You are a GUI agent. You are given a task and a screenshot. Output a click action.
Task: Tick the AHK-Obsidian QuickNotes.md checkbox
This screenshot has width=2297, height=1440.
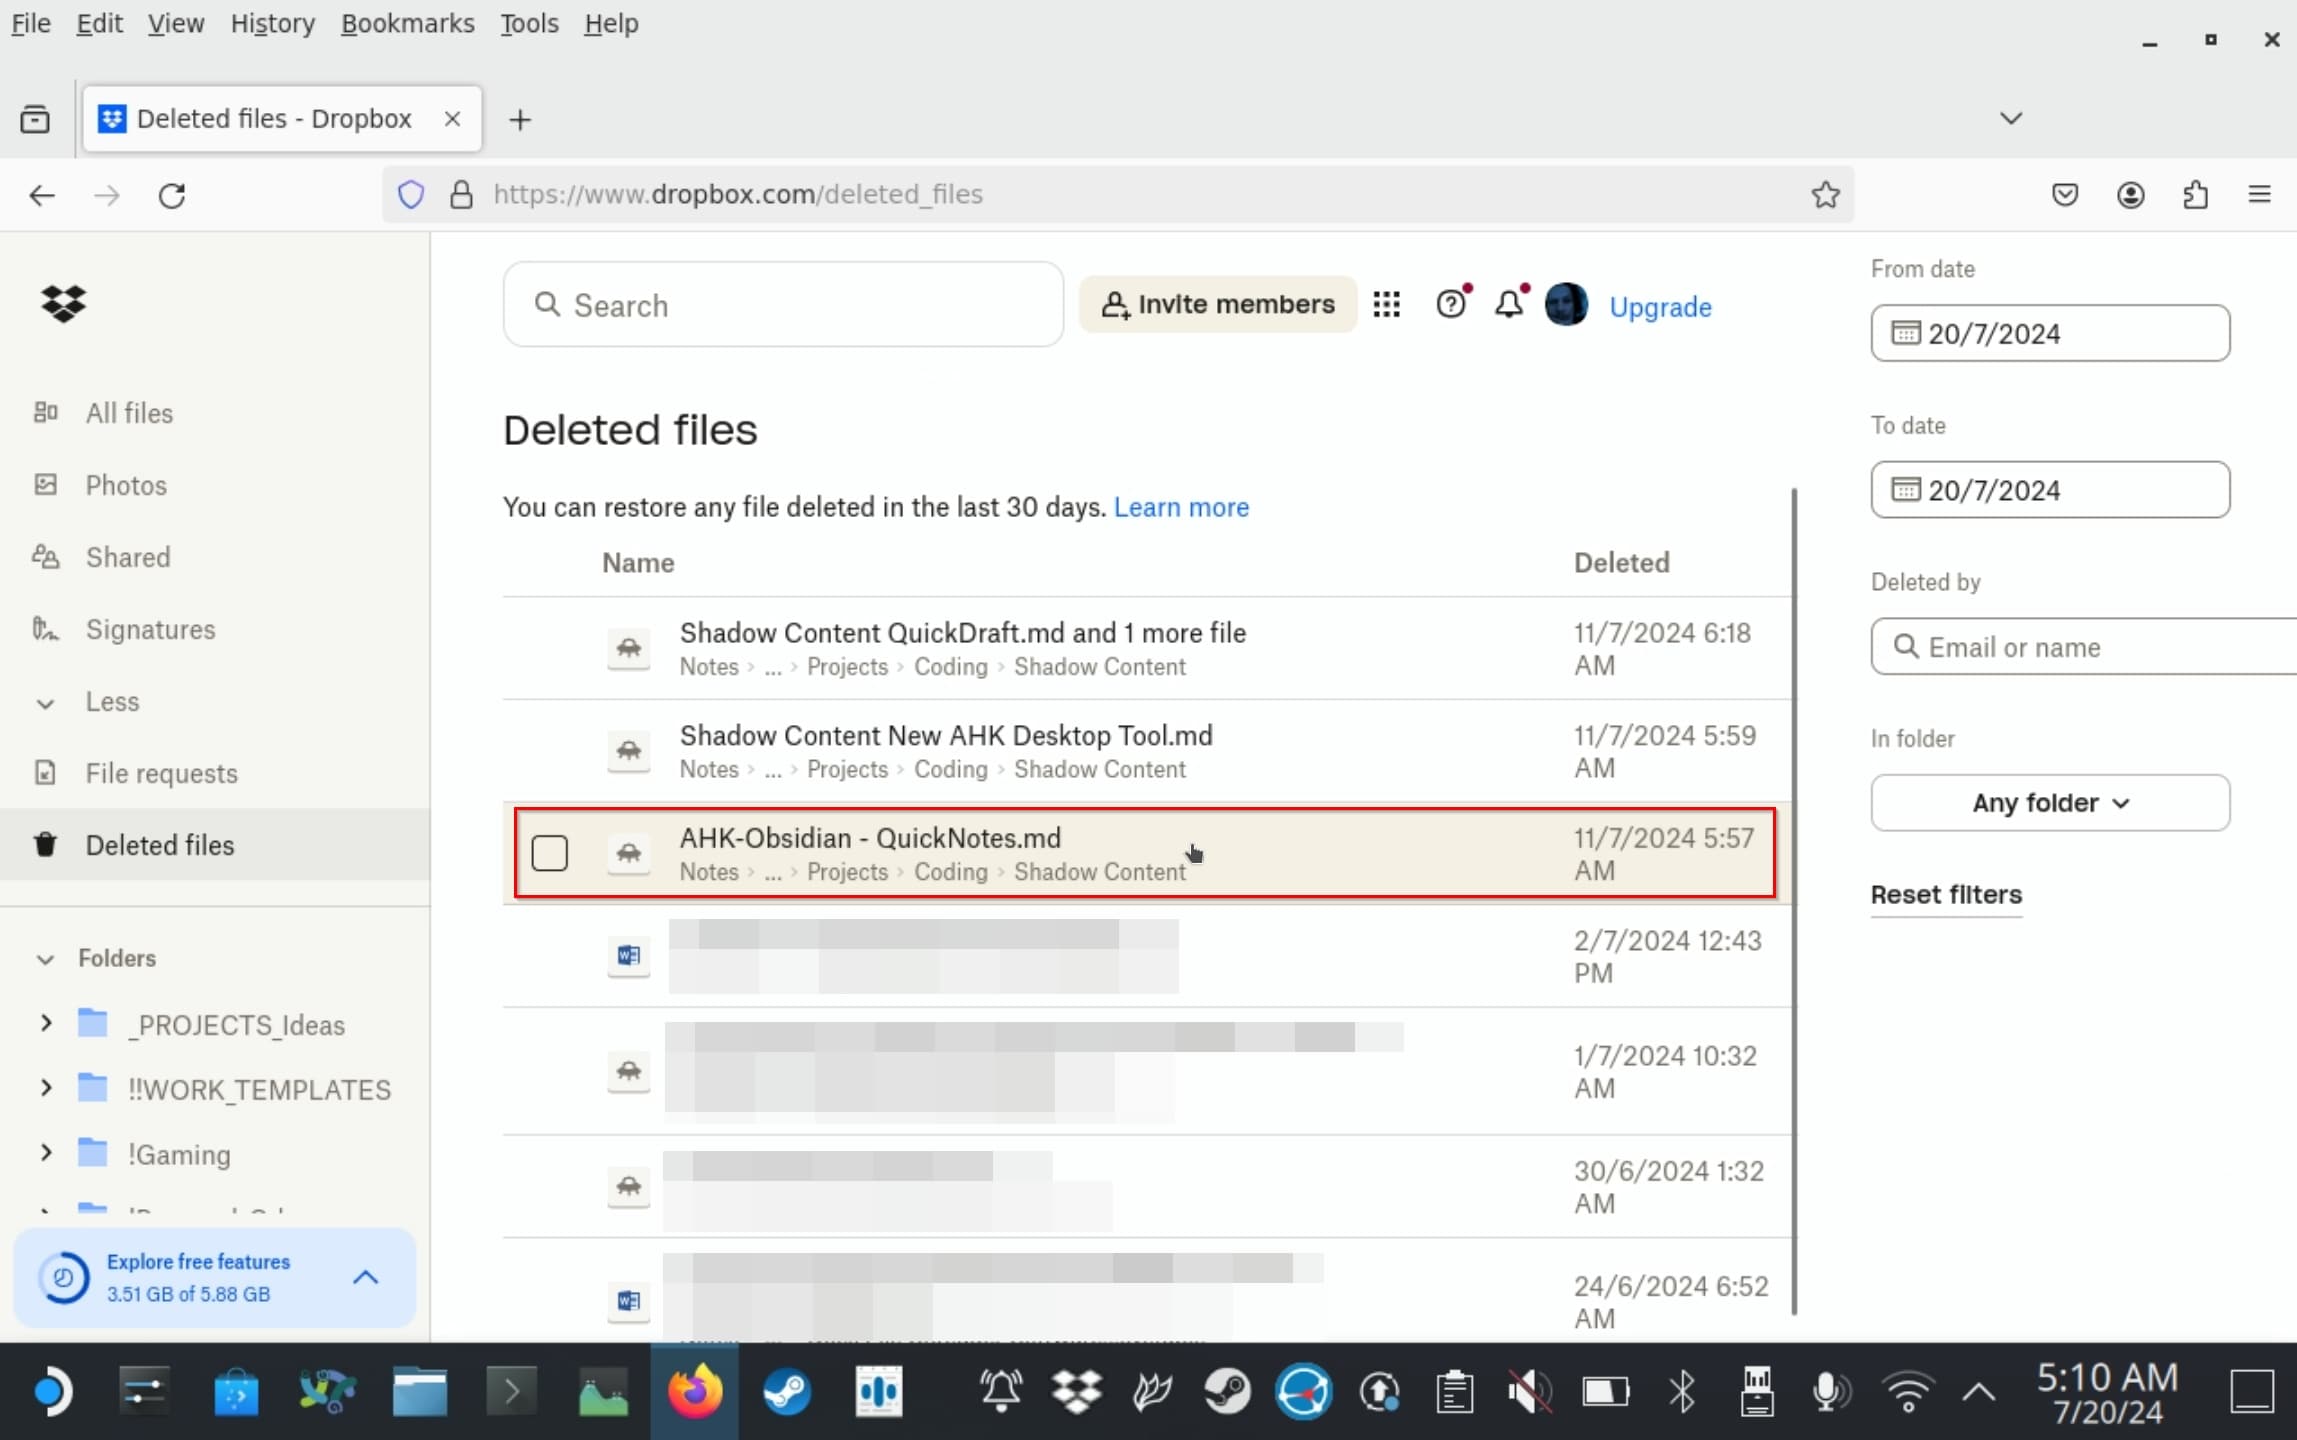(549, 853)
